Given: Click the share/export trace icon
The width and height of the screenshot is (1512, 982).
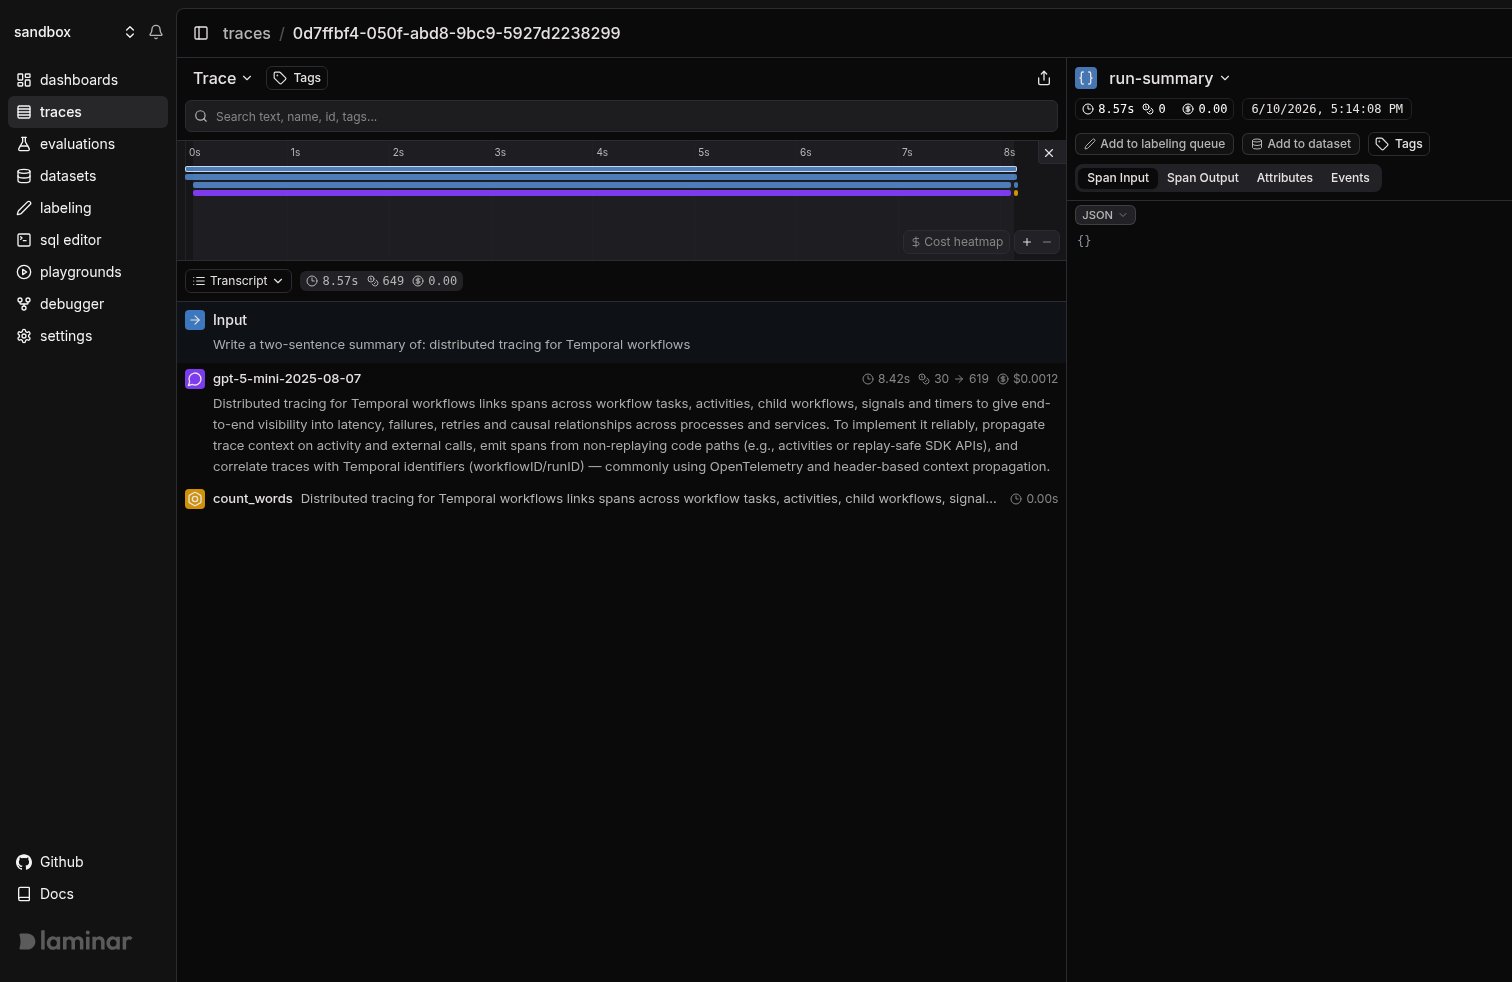Looking at the screenshot, I should [1043, 78].
